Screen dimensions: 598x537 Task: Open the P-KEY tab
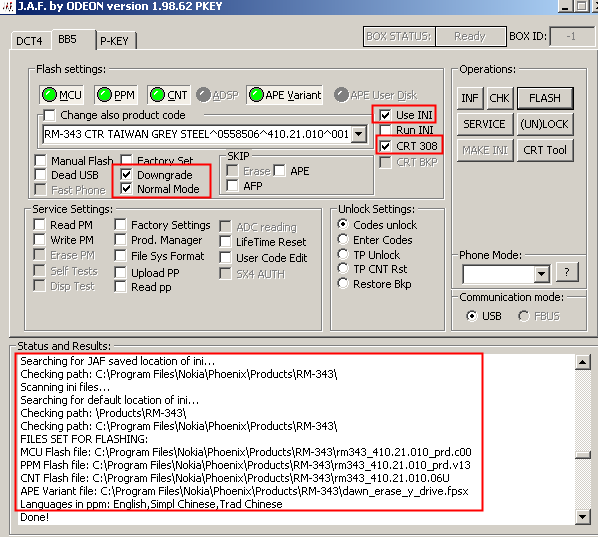coord(115,41)
